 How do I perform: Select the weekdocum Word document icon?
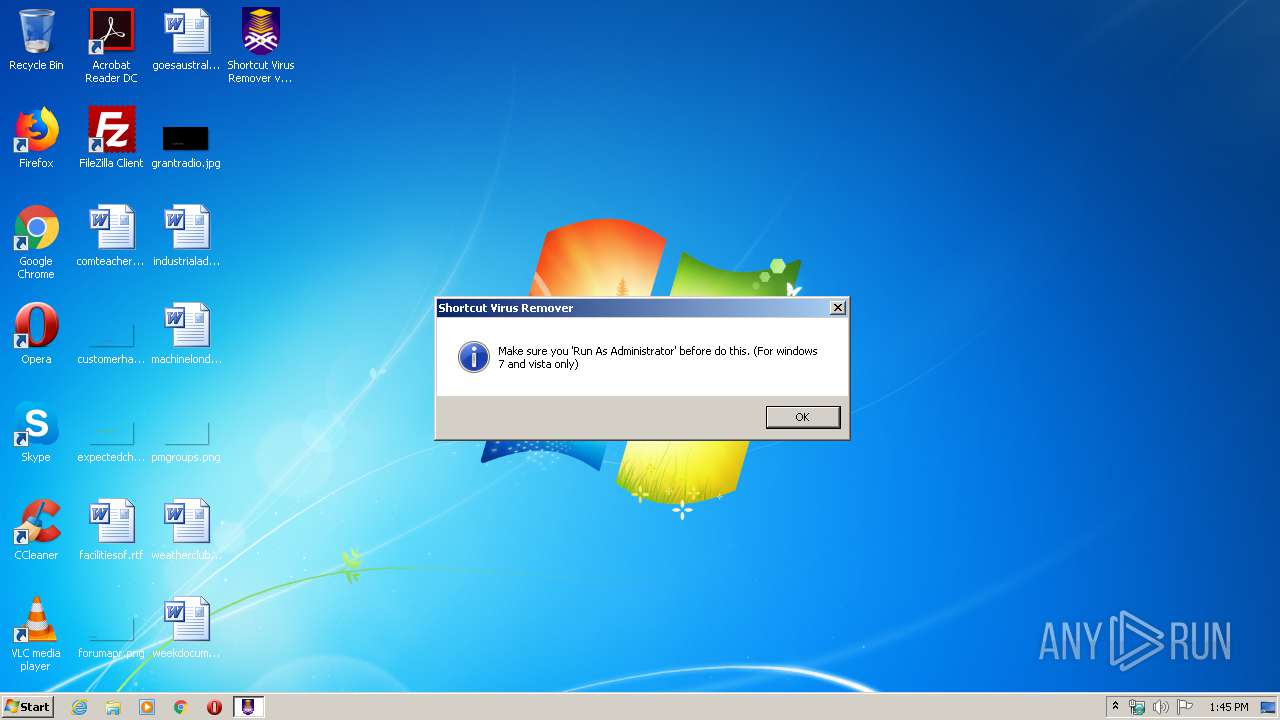point(186,628)
